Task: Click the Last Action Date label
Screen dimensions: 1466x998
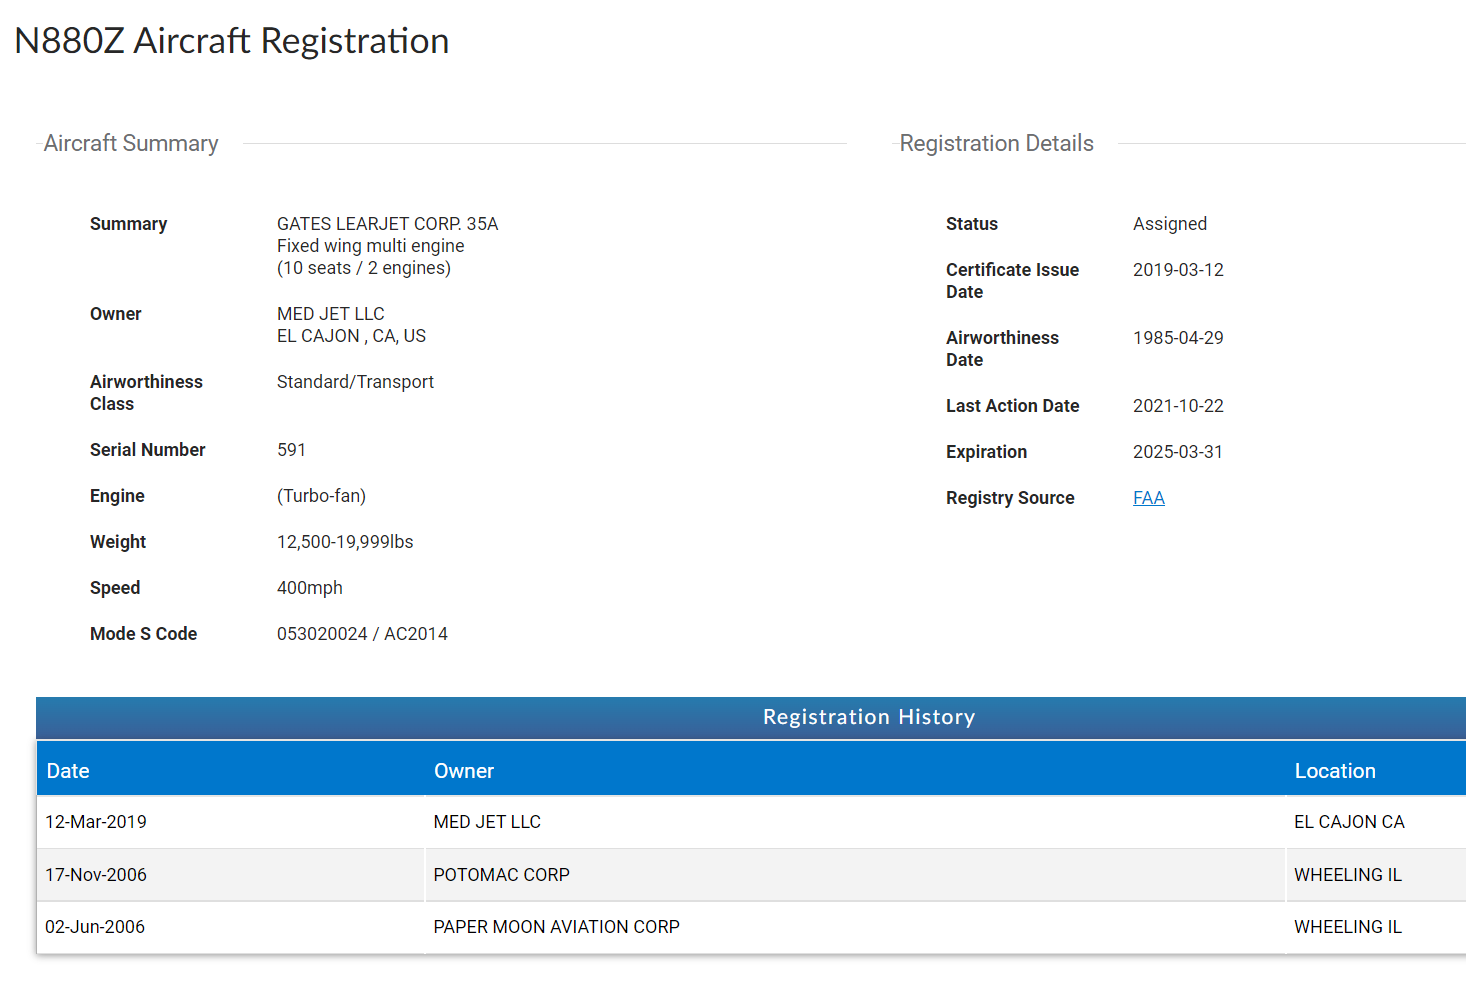Action: (x=1012, y=406)
